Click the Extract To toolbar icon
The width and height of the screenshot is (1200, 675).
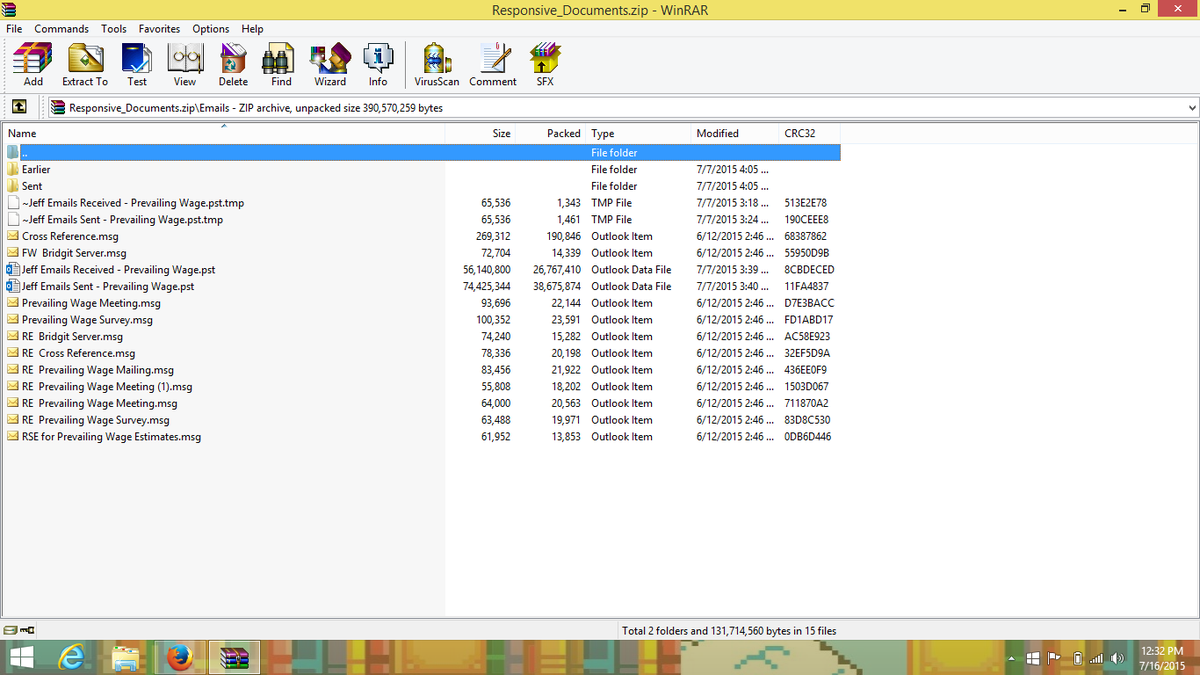(85, 65)
